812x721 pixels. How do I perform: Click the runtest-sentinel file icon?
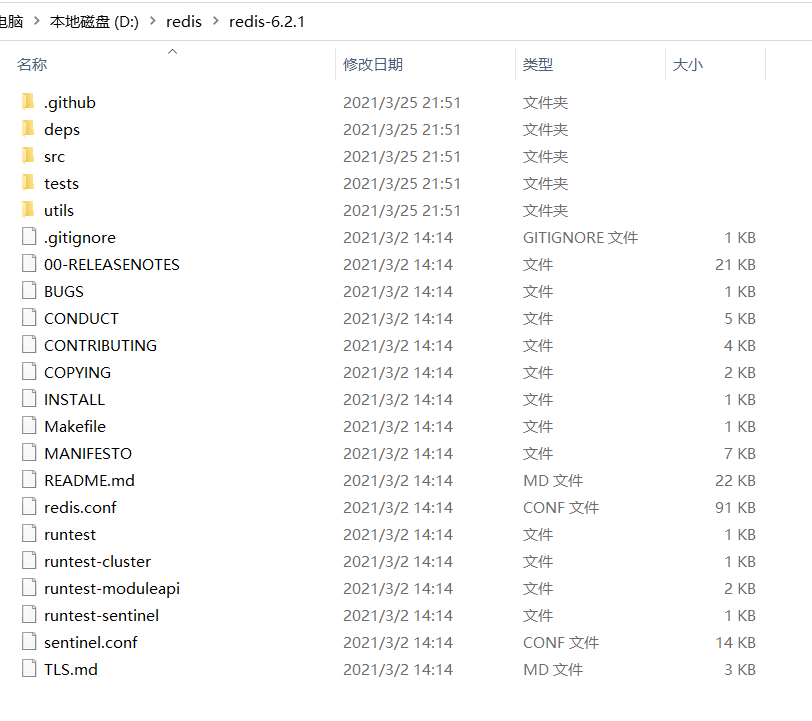click(x=29, y=614)
